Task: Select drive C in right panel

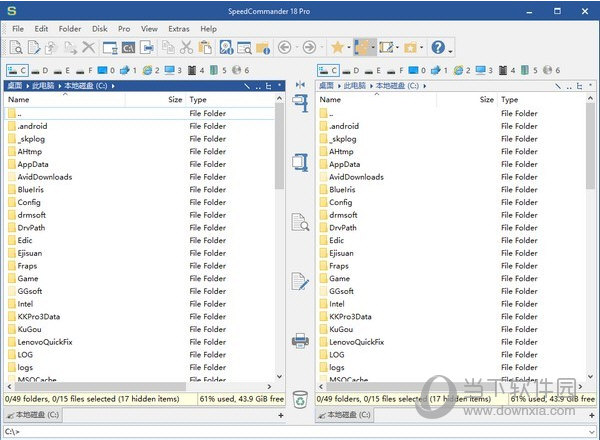Action: pyautogui.click(x=328, y=70)
